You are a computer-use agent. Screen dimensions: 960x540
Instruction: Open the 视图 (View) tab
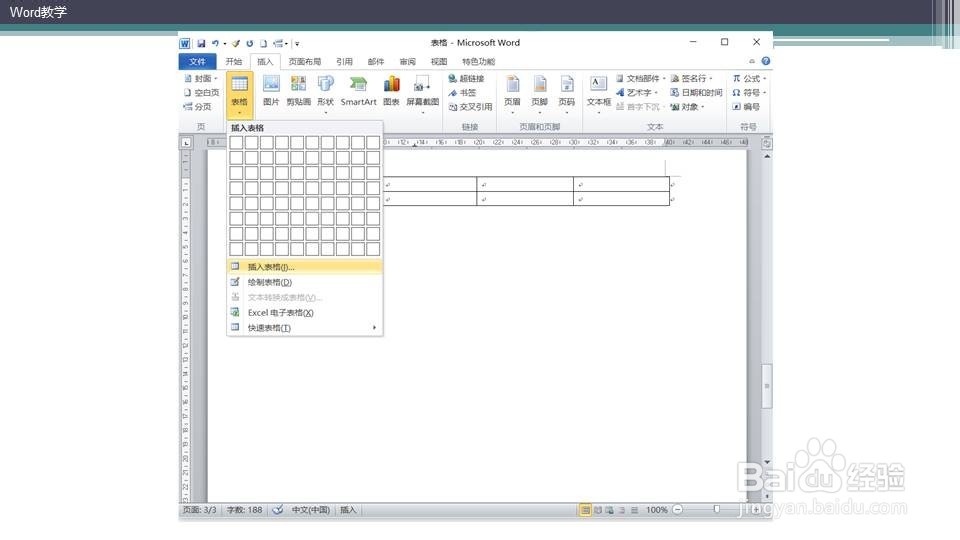tap(438, 61)
